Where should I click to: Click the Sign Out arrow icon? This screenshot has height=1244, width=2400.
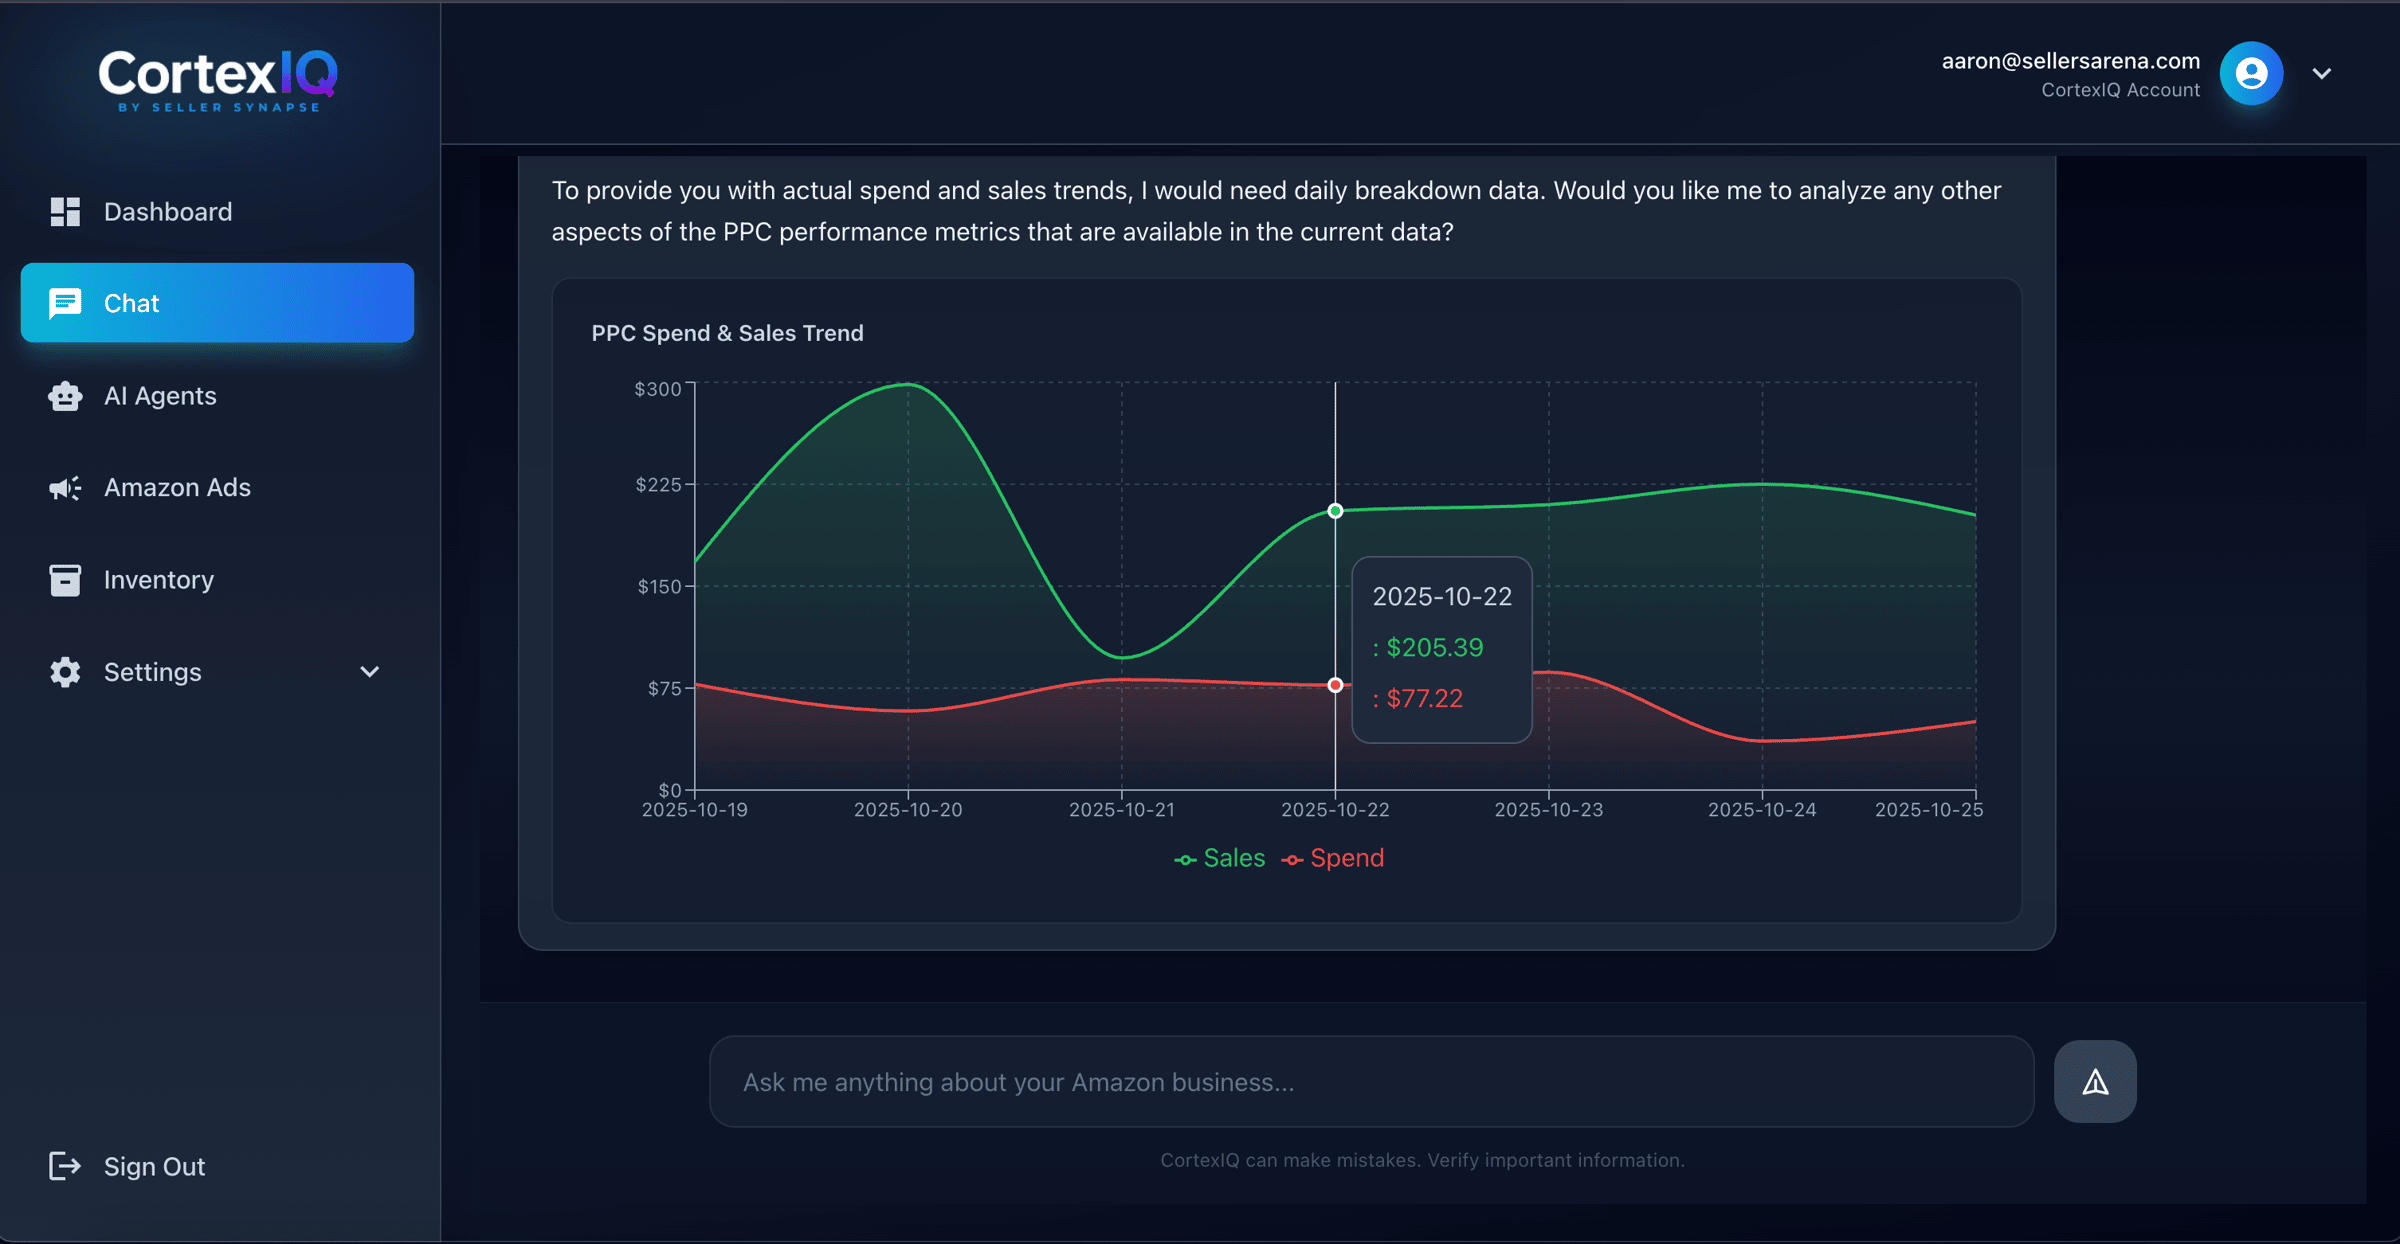click(x=65, y=1166)
